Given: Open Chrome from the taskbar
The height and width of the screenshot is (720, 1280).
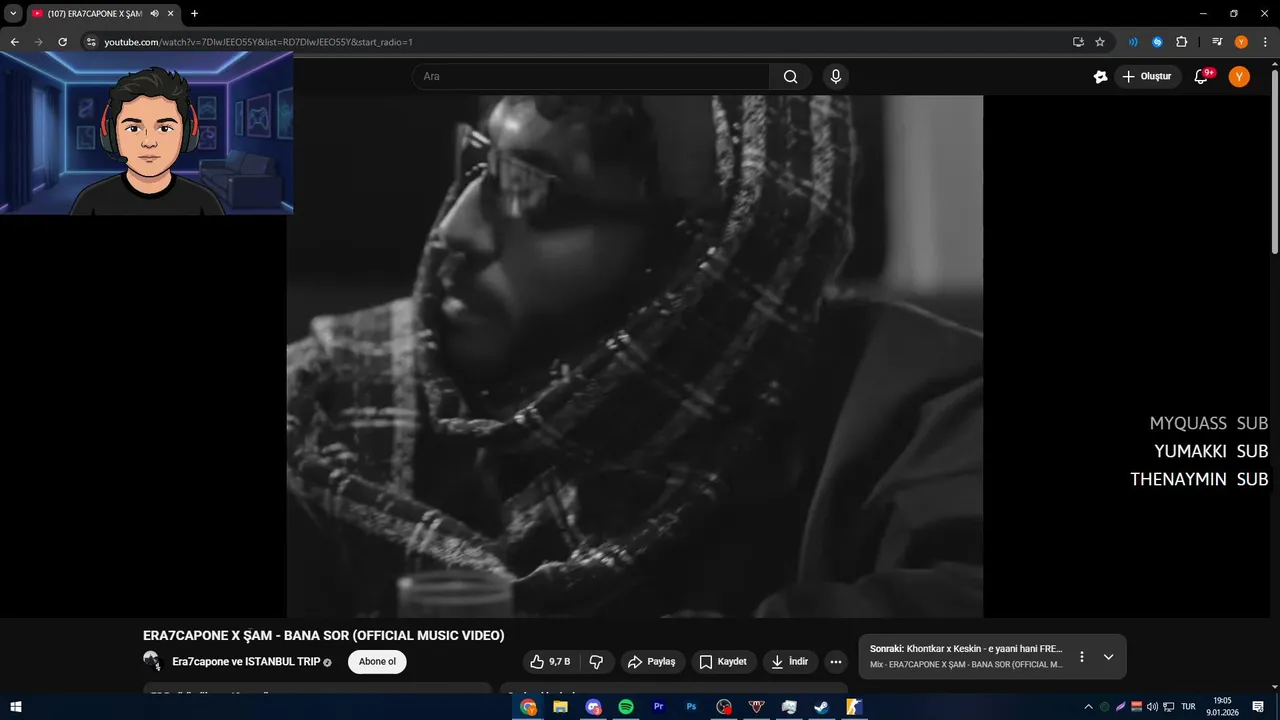Looking at the screenshot, I should pyautogui.click(x=528, y=707).
